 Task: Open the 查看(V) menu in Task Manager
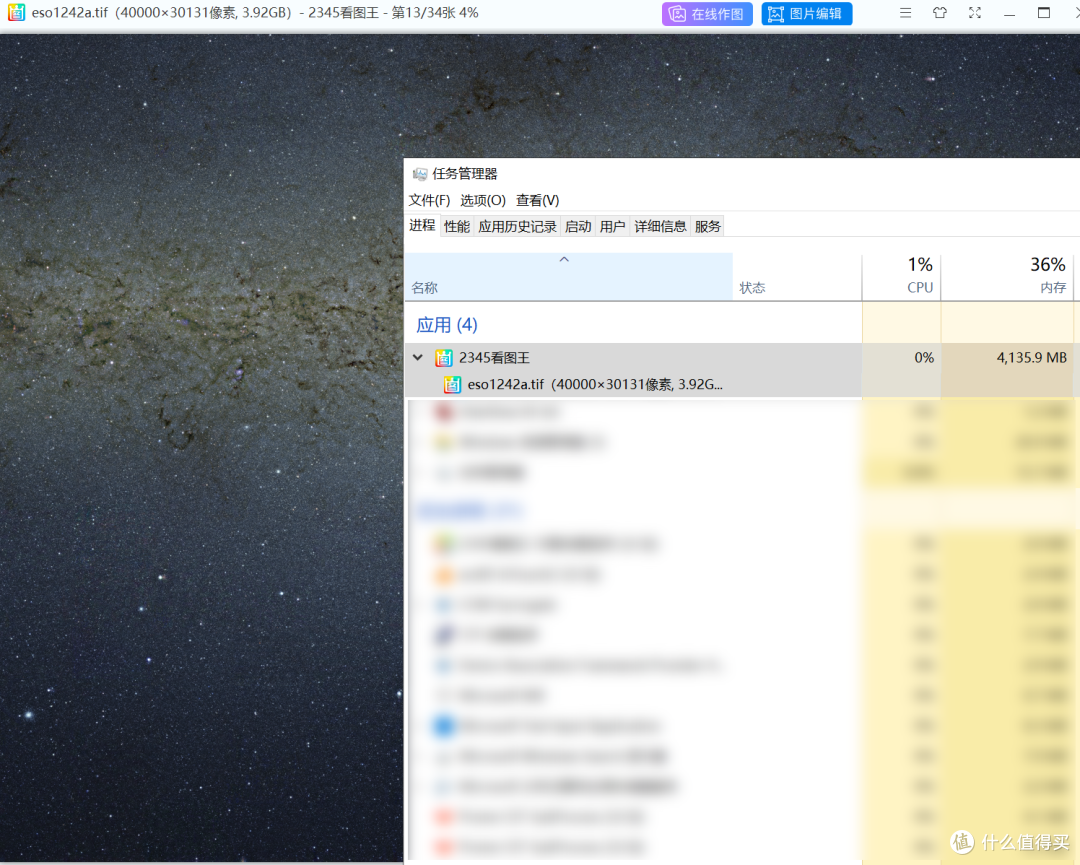click(538, 200)
